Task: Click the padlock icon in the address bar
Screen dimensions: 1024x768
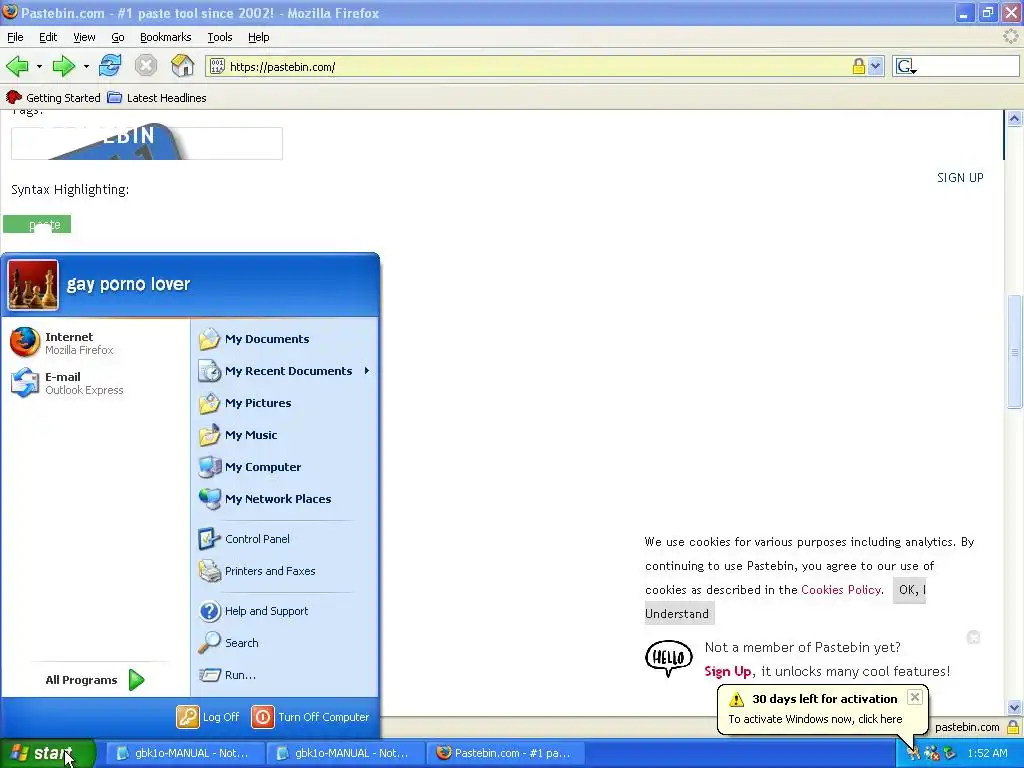Action: [859, 66]
